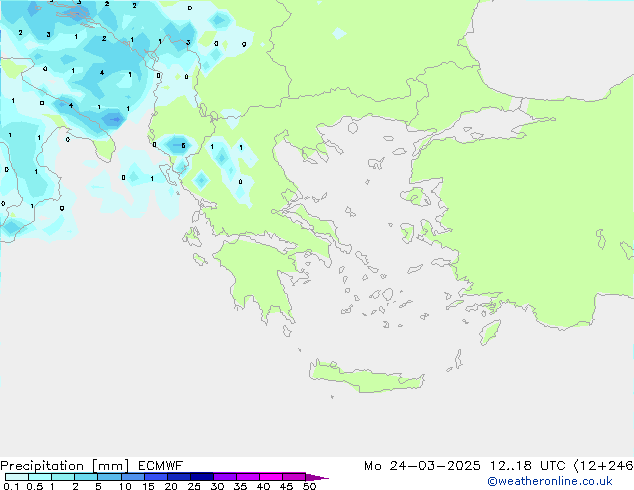Screen dimensions: 634x490
Task: Click the Peloponnese peninsula on map
Action: coord(259,275)
